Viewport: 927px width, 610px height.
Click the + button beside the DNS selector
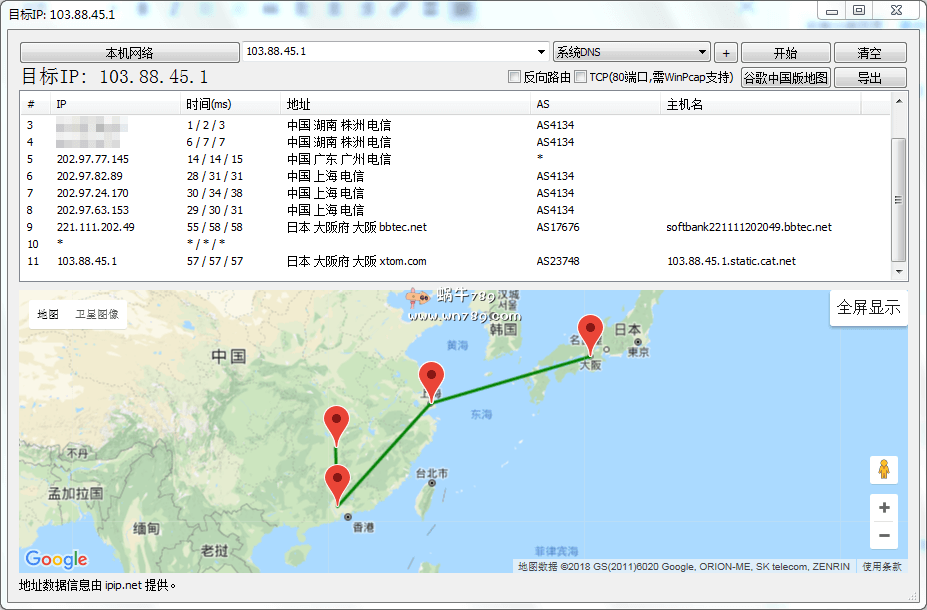tap(725, 52)
